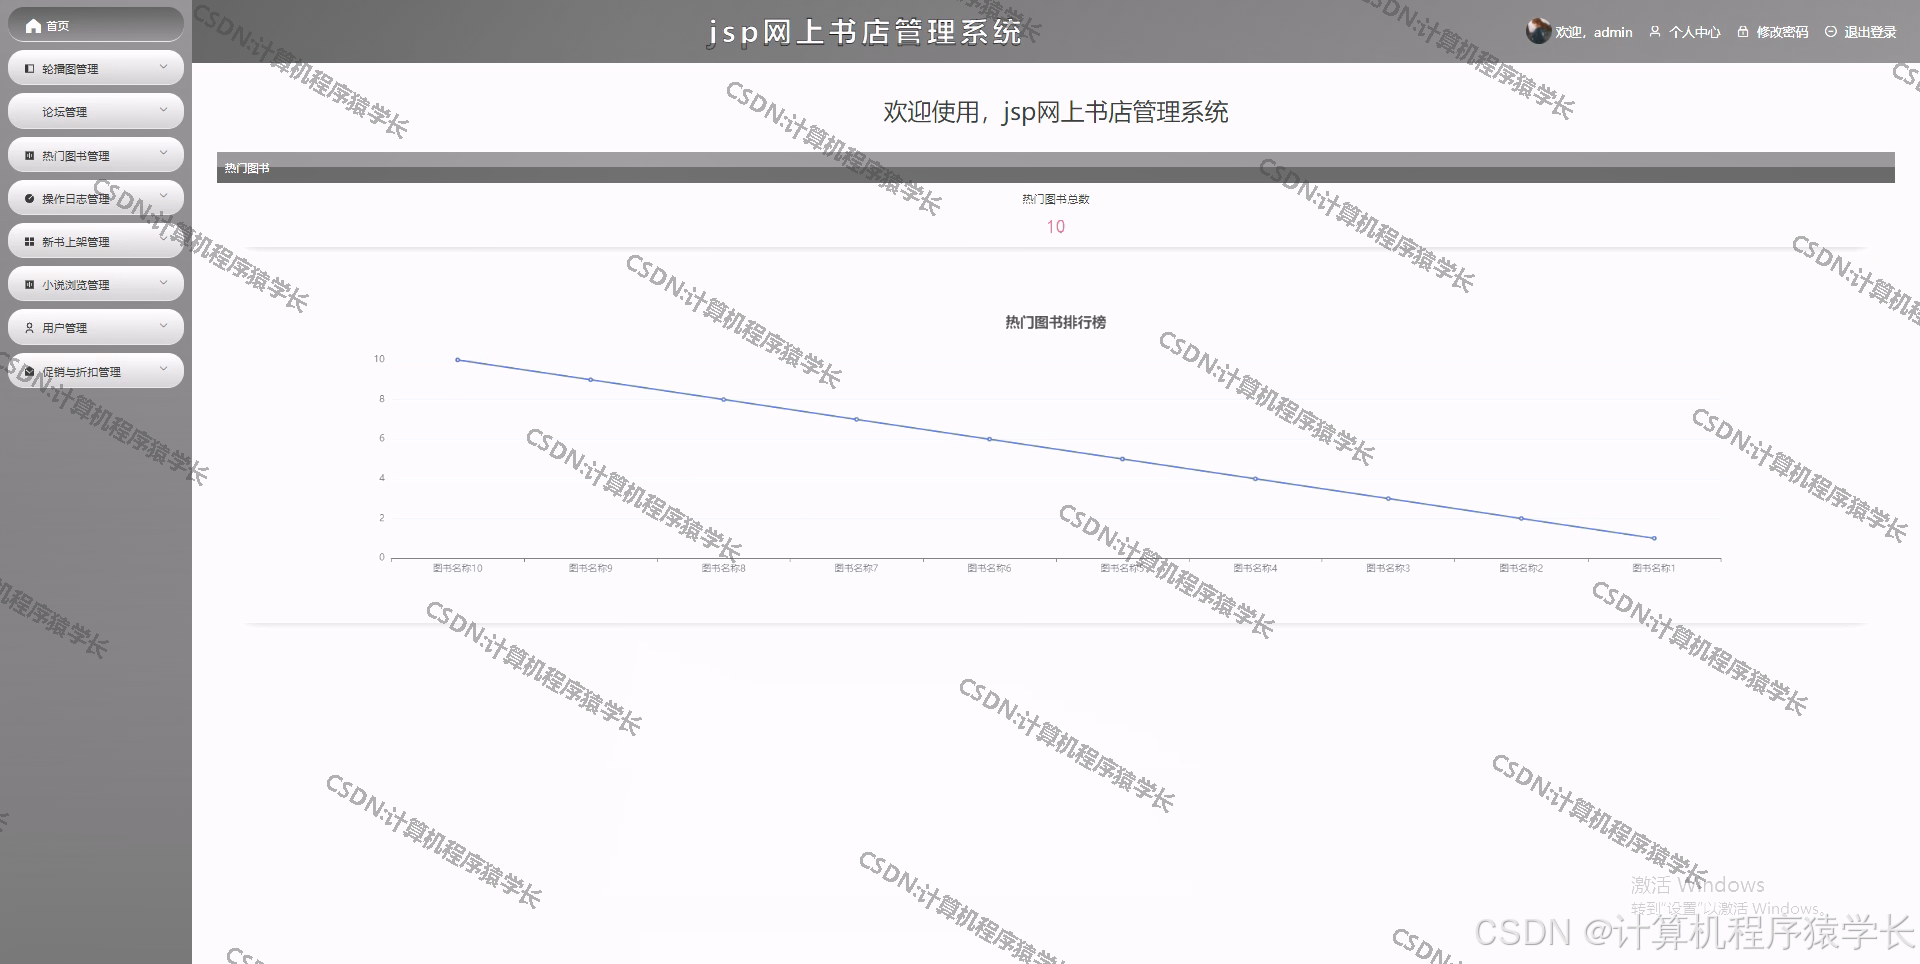The image size is (1920, 964).
Task: Open the 促销与折扣管理 menu label
Action: point(81,372)
